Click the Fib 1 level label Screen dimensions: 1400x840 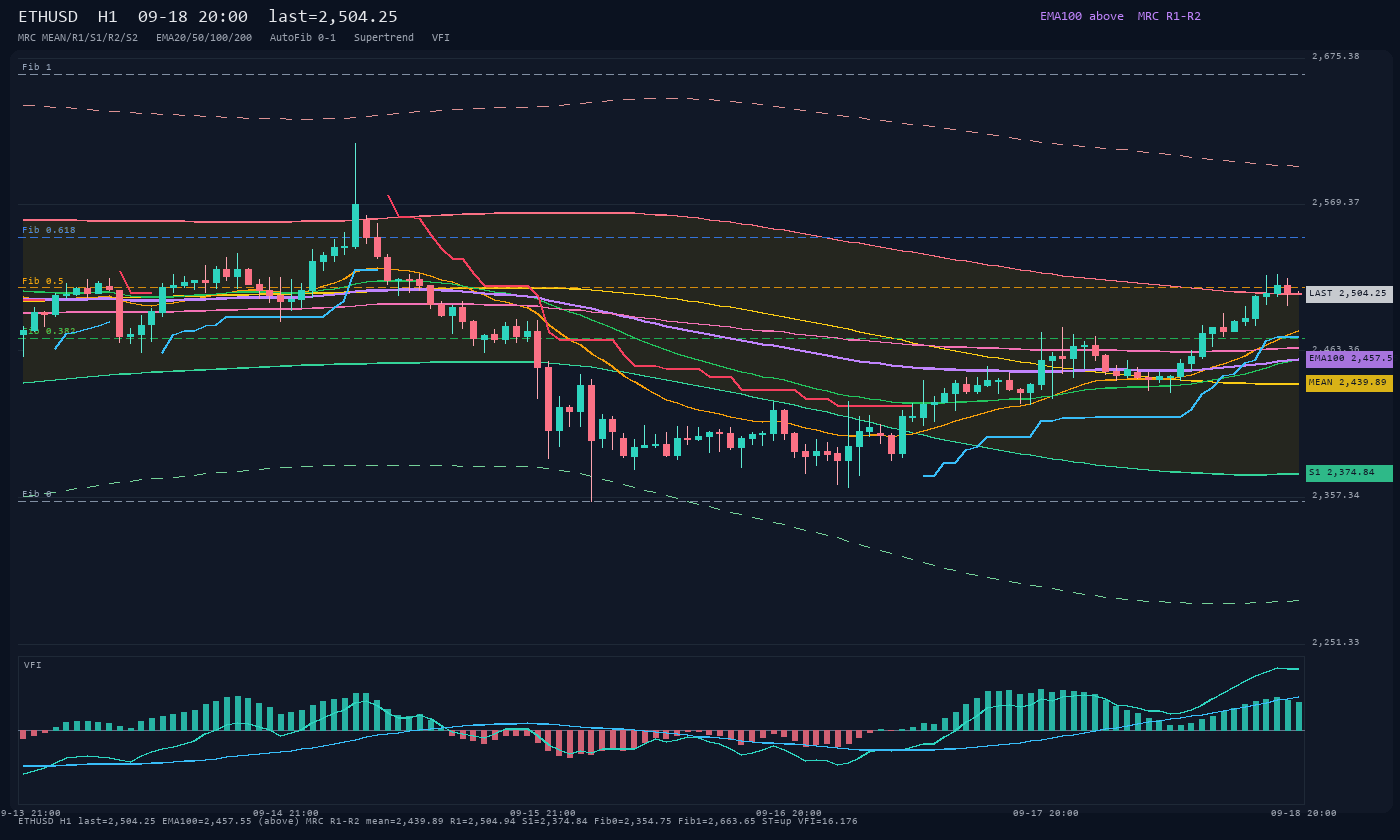pyautogui.click(x=37, y=67)
